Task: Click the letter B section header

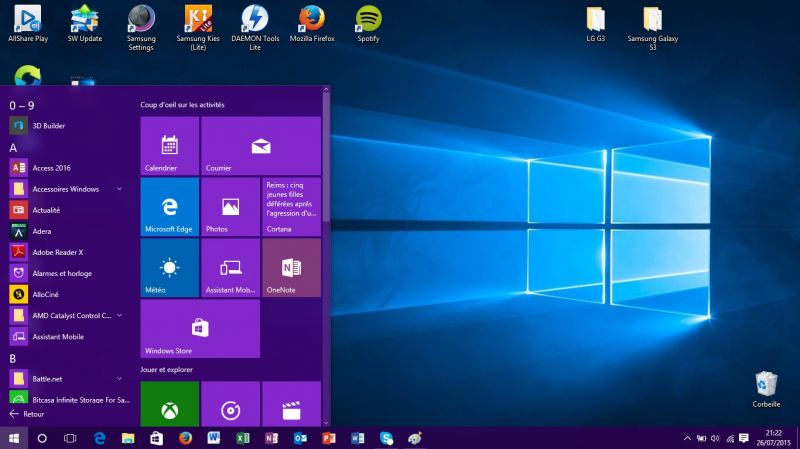Action: tap(13, 359)
